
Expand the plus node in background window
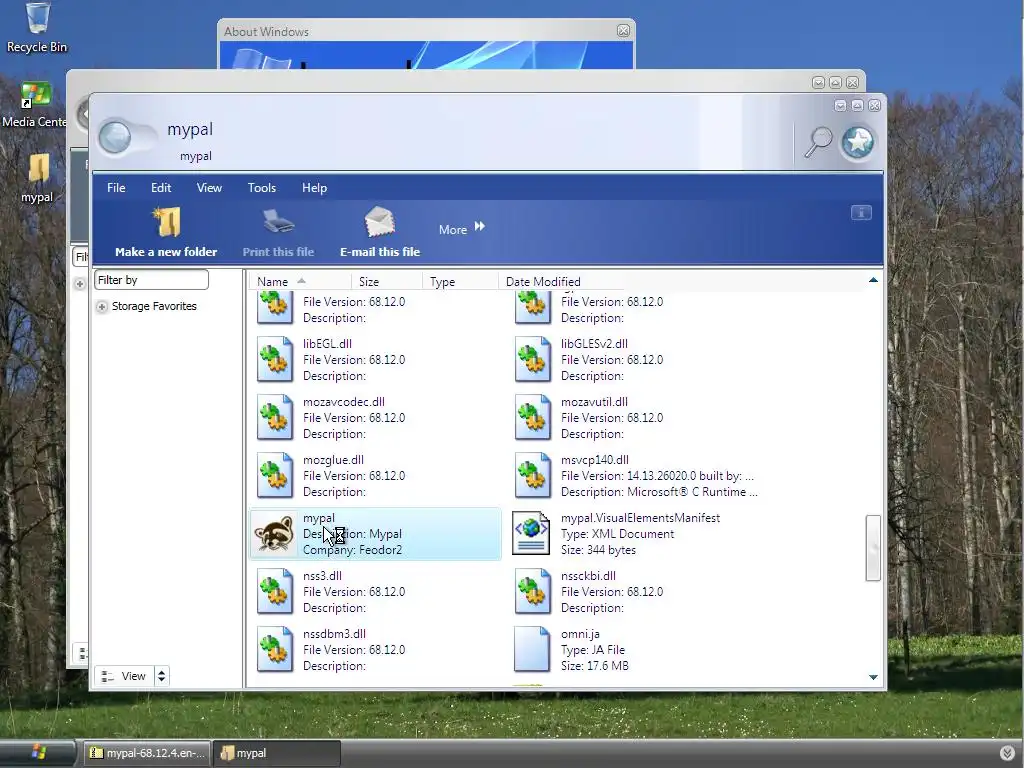[x=80, y=283]
